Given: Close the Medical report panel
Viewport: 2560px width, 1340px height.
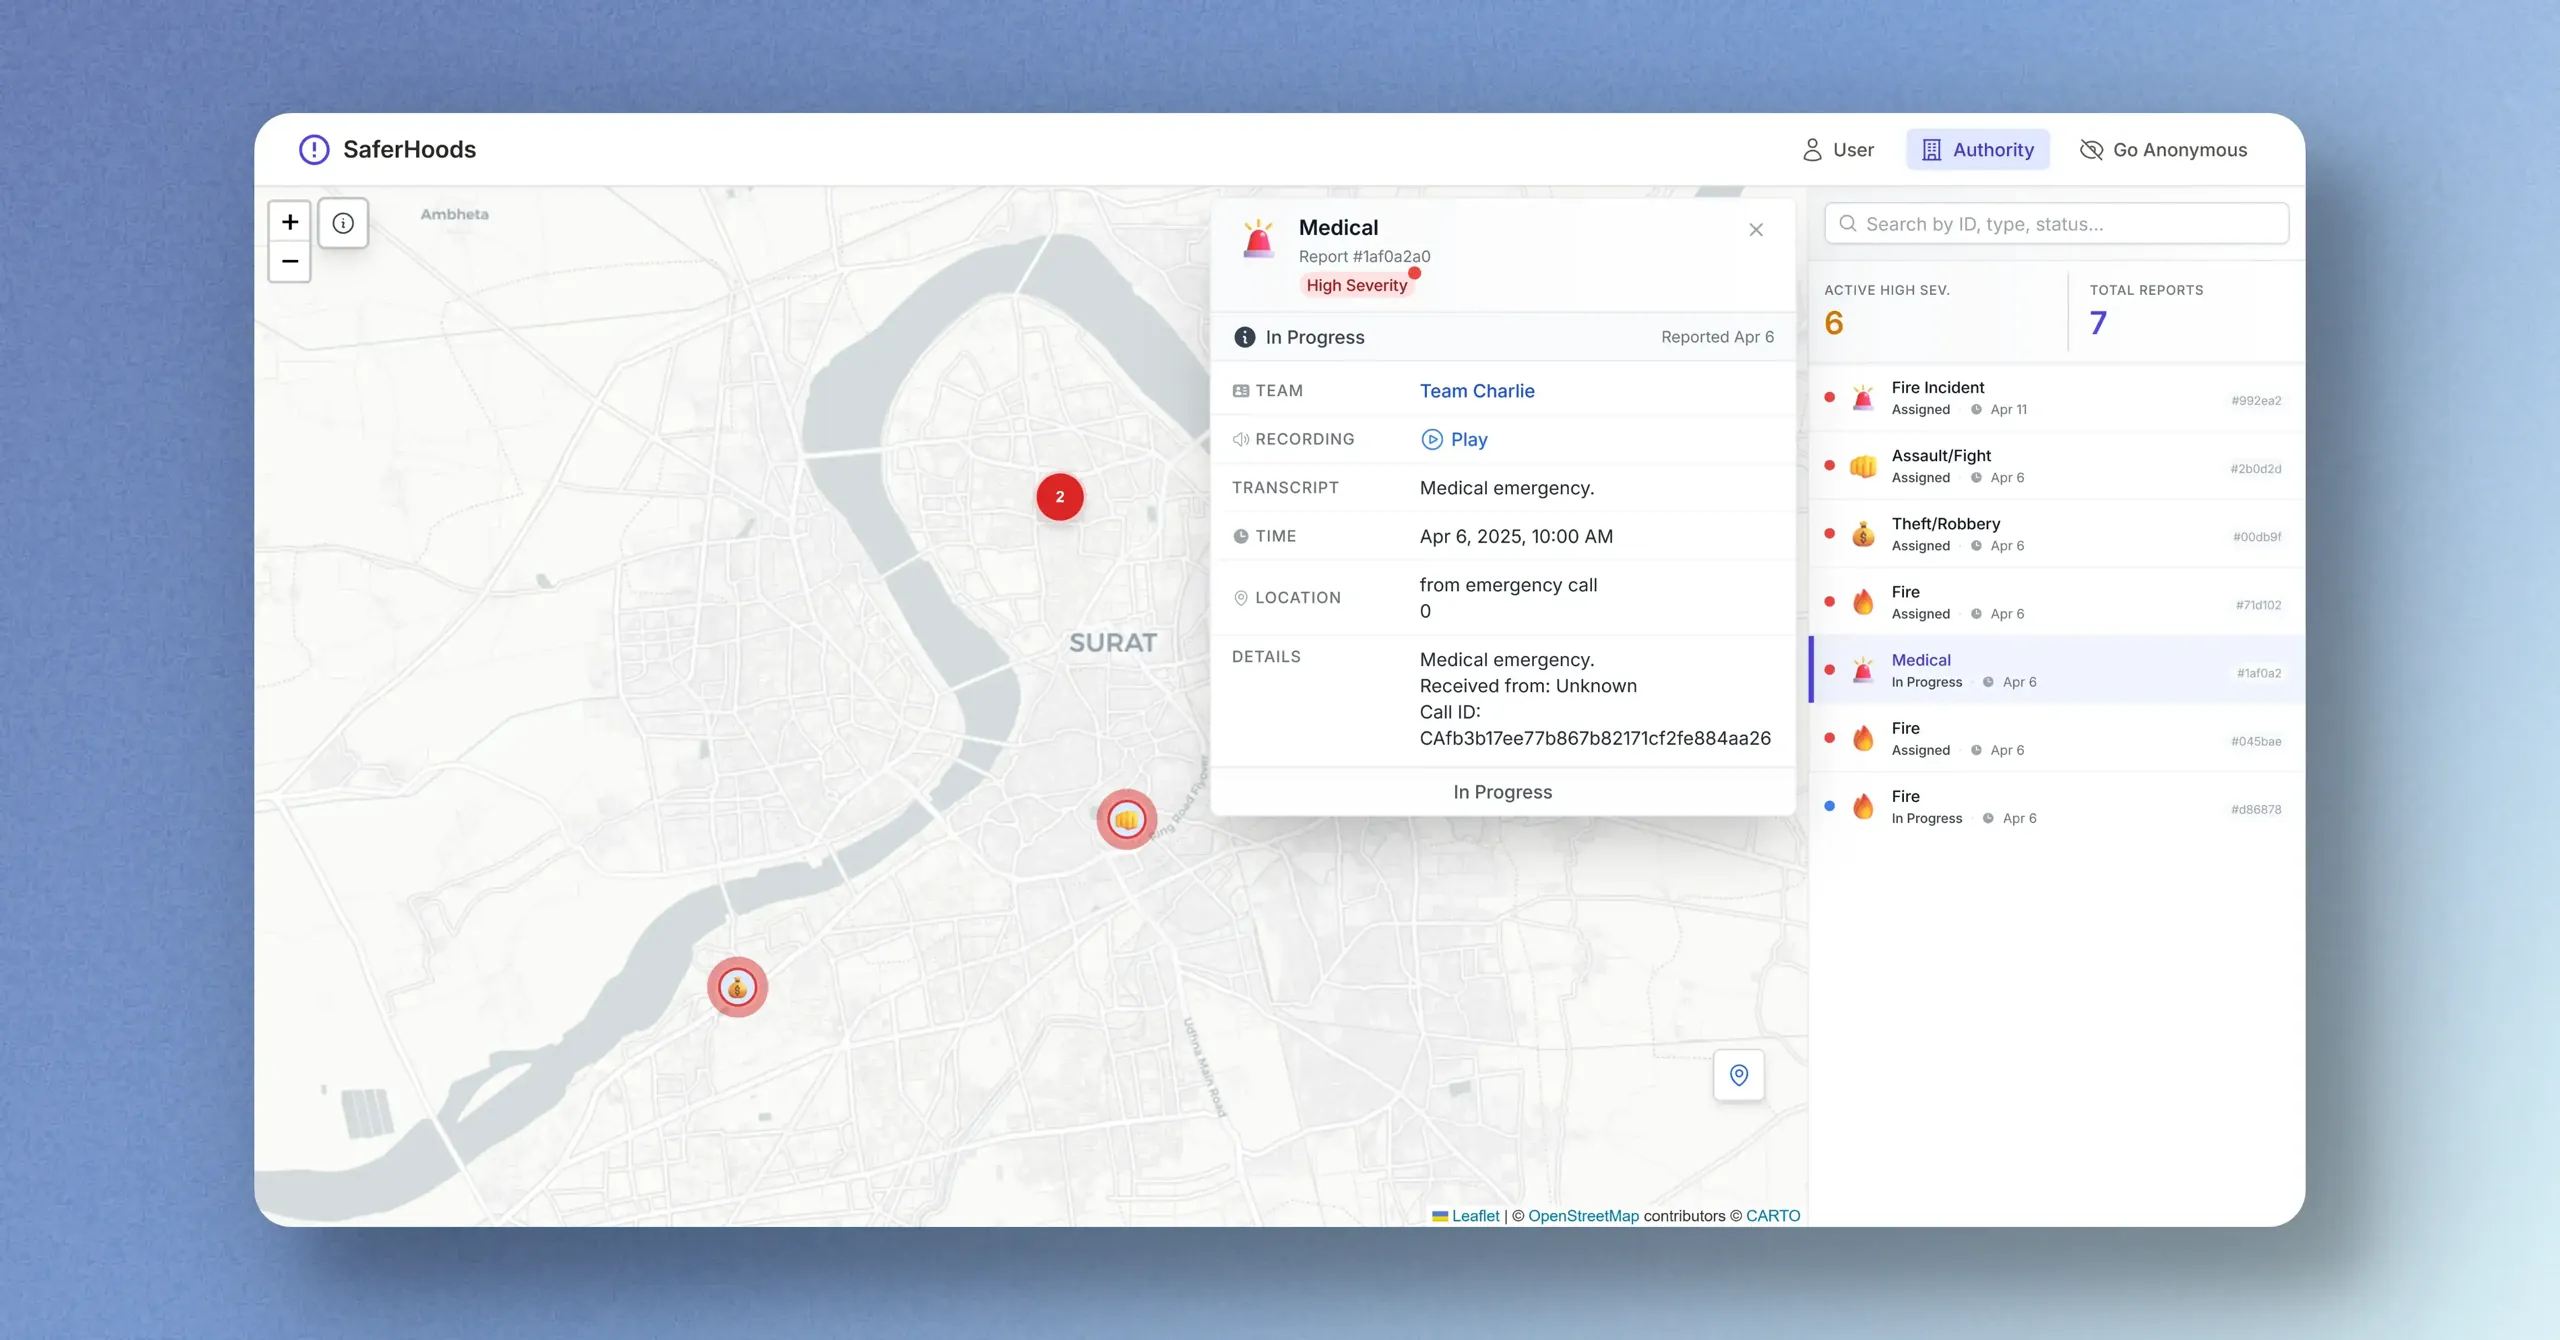Looking at the screenshot, I should [1756, 230].
